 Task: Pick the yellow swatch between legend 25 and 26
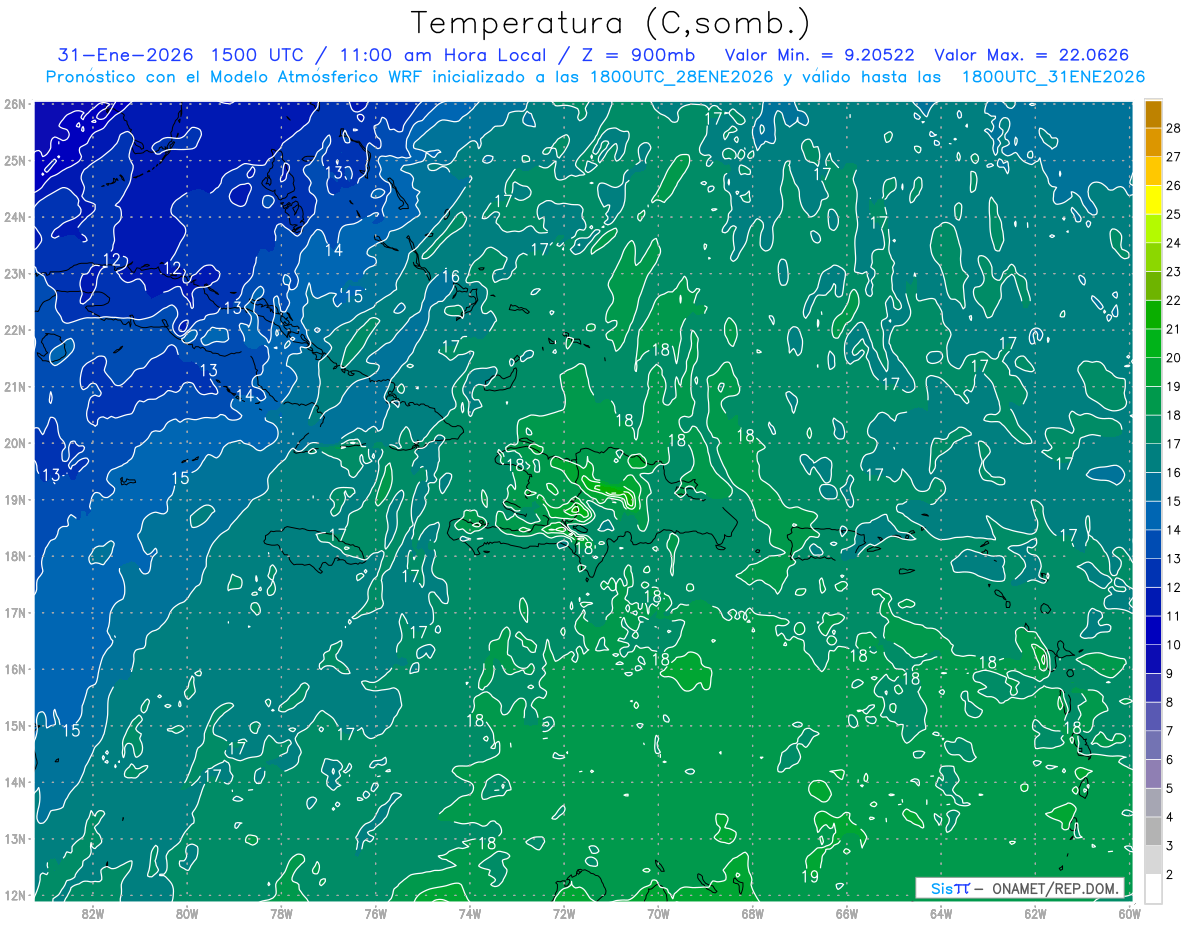coord(1153,200)
